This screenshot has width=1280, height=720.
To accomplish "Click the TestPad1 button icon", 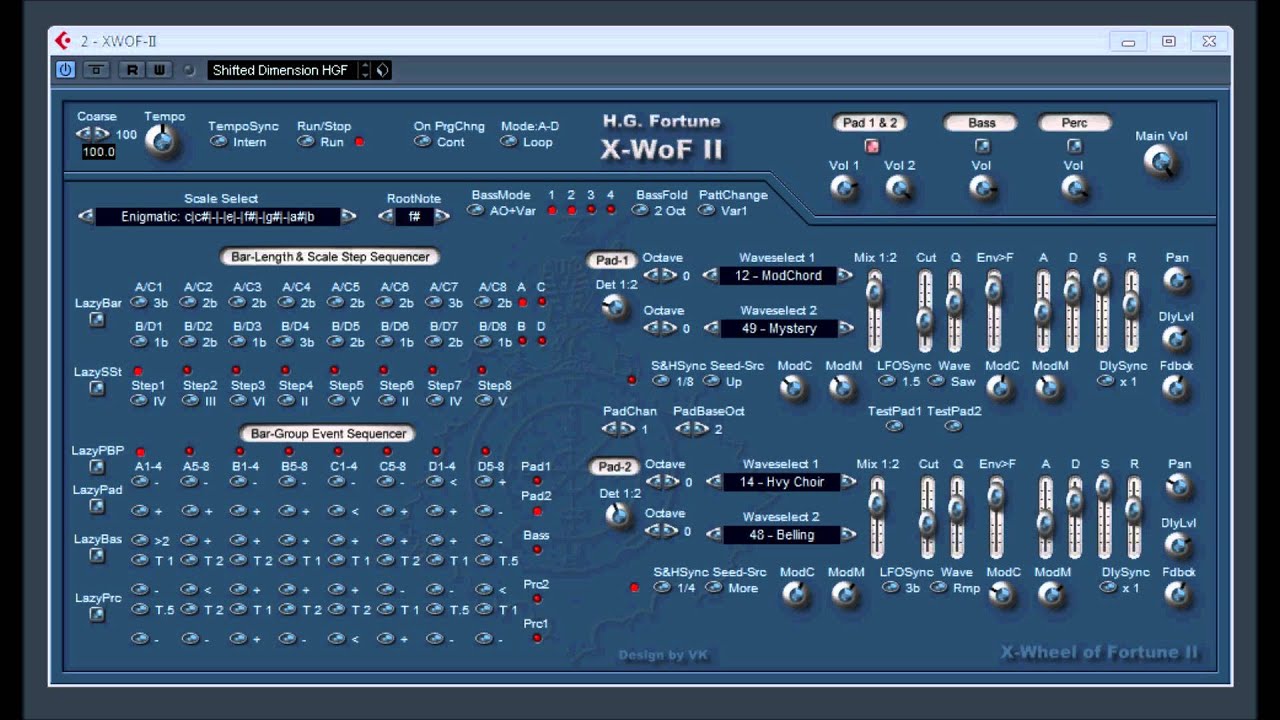I will 894,426.
